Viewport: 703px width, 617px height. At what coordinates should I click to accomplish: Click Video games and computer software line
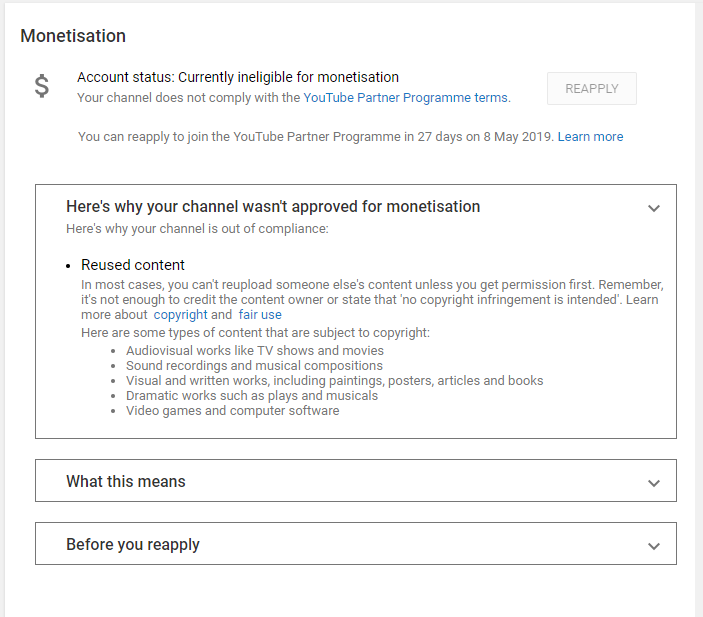232,411
